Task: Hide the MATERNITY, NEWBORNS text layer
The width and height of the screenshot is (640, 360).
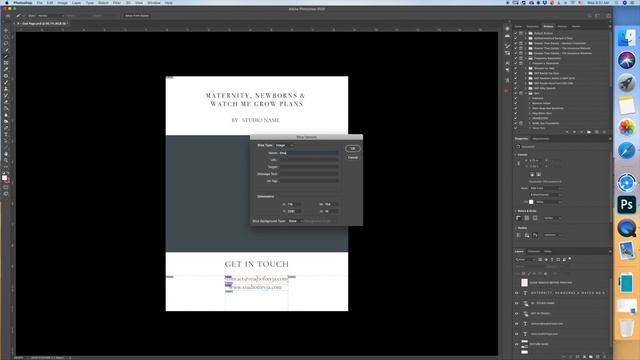Action: [x=516, y=293]
